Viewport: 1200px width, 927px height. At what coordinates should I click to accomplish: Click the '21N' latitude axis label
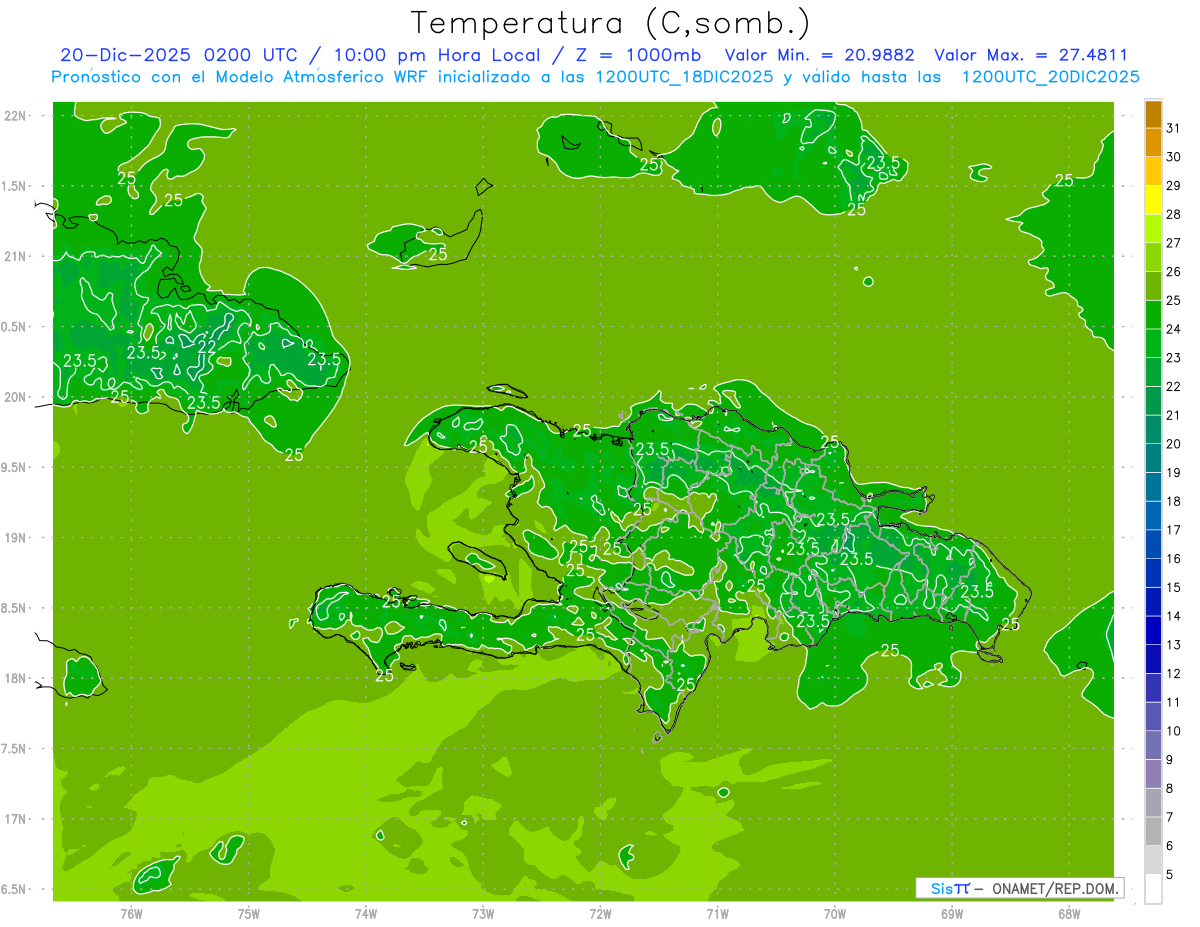click(x=16, y=257)
